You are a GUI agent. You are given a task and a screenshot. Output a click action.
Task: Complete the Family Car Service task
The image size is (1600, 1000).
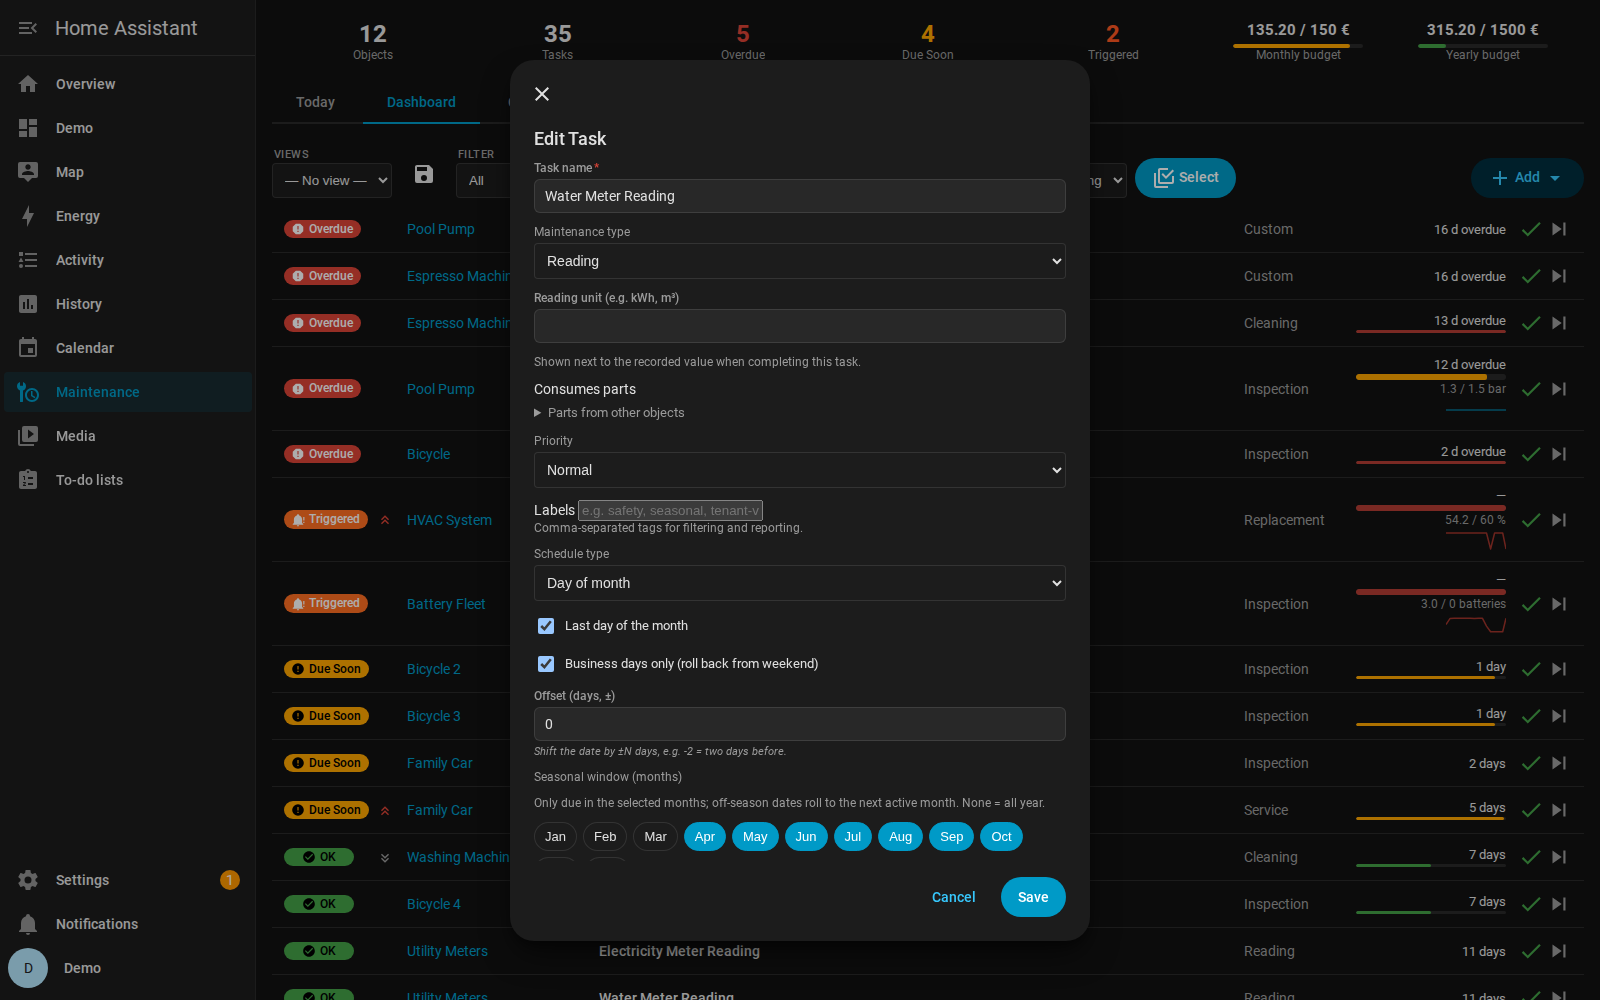(x=1531, y=810)
